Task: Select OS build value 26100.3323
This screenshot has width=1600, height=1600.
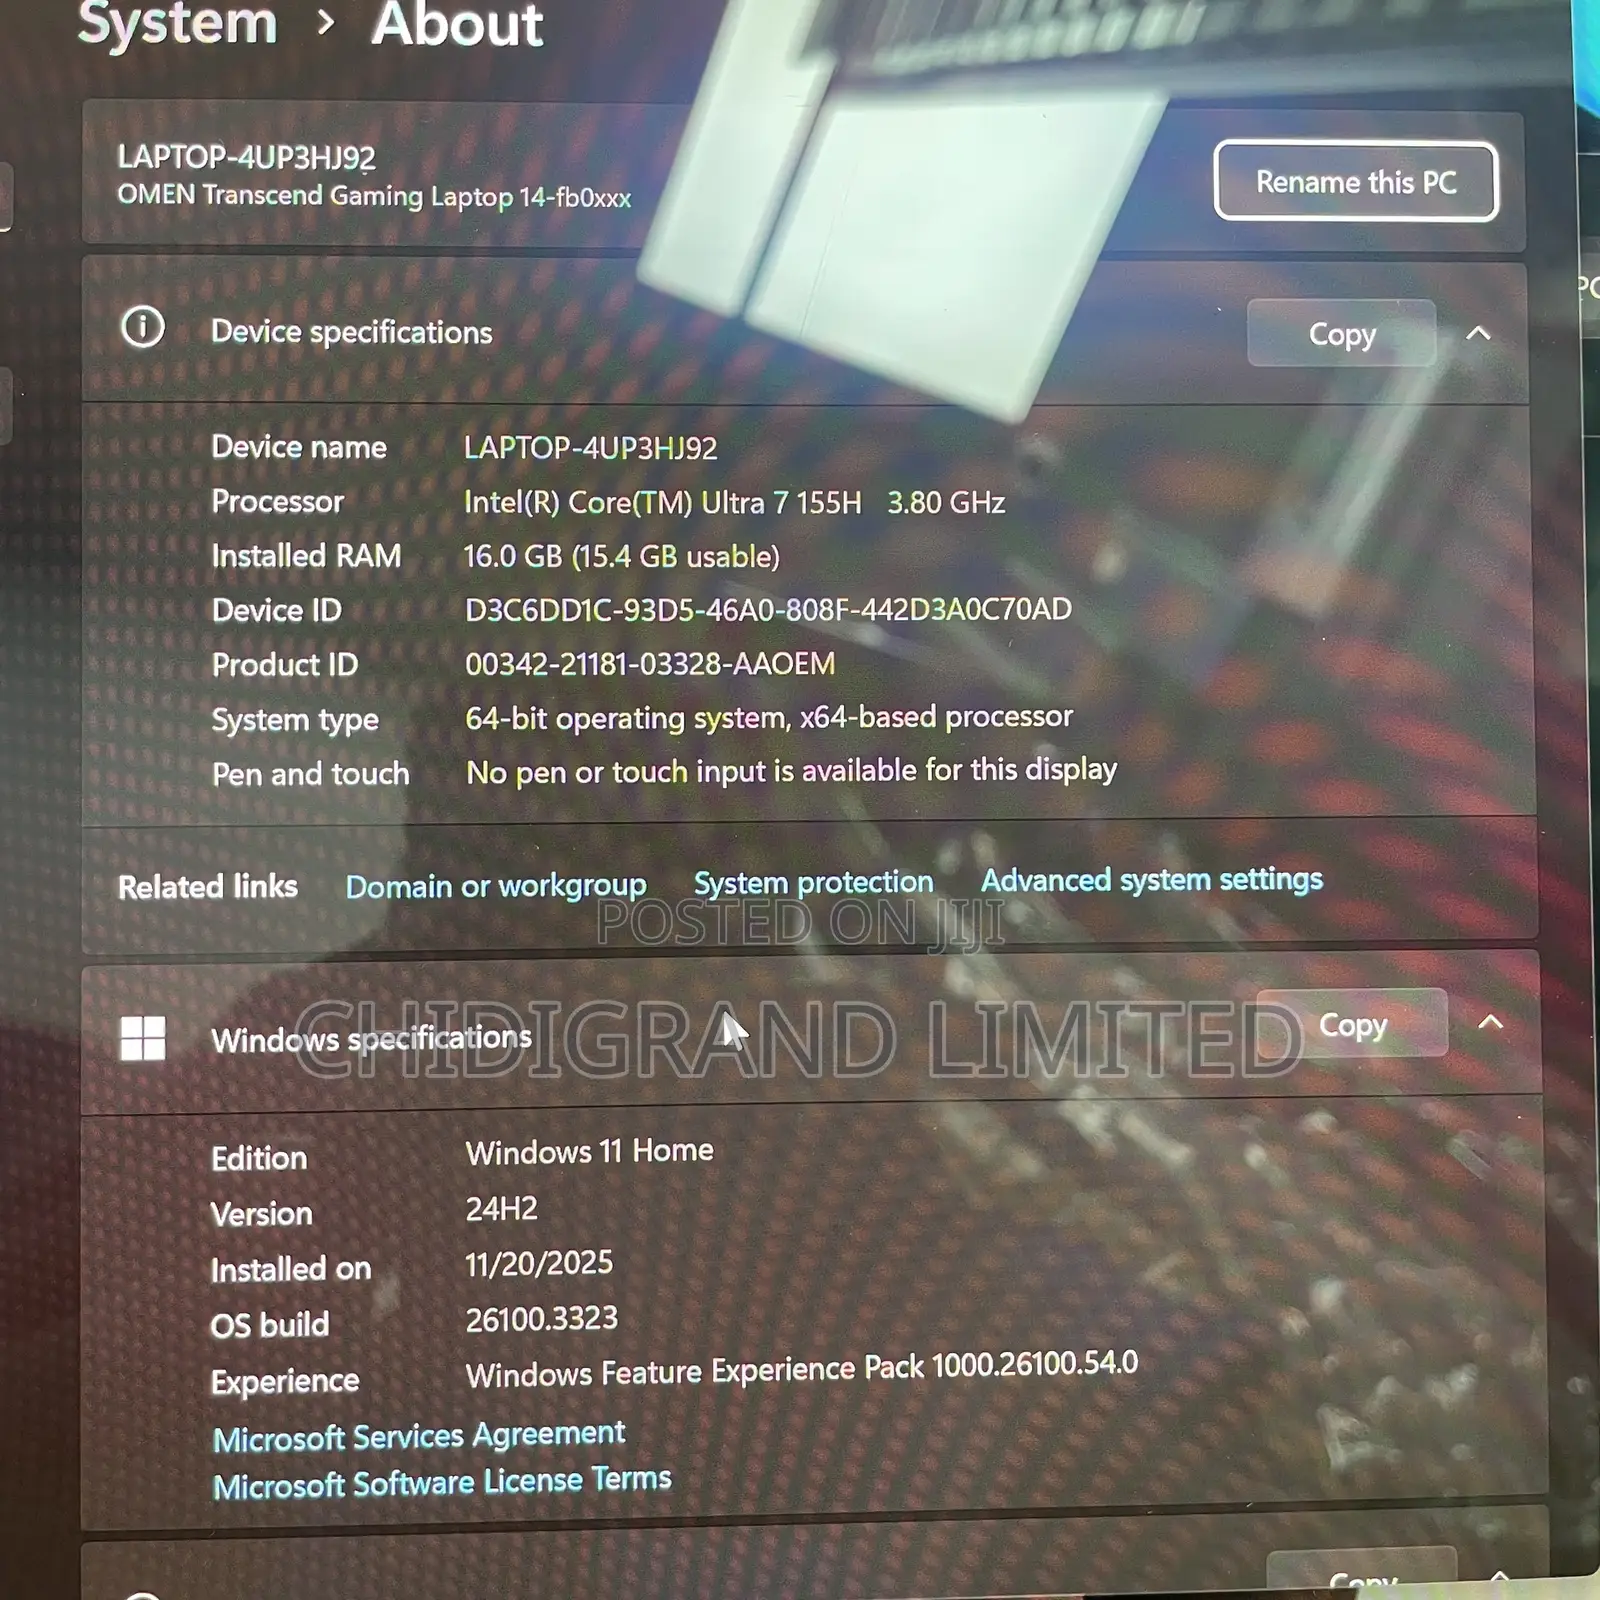Action: [x=542, y=1320]
